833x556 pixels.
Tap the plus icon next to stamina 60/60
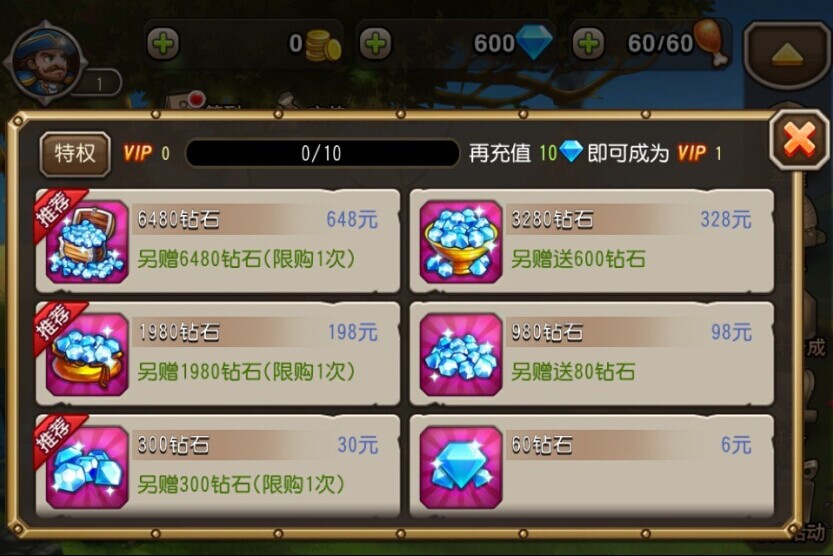point(589,43)
